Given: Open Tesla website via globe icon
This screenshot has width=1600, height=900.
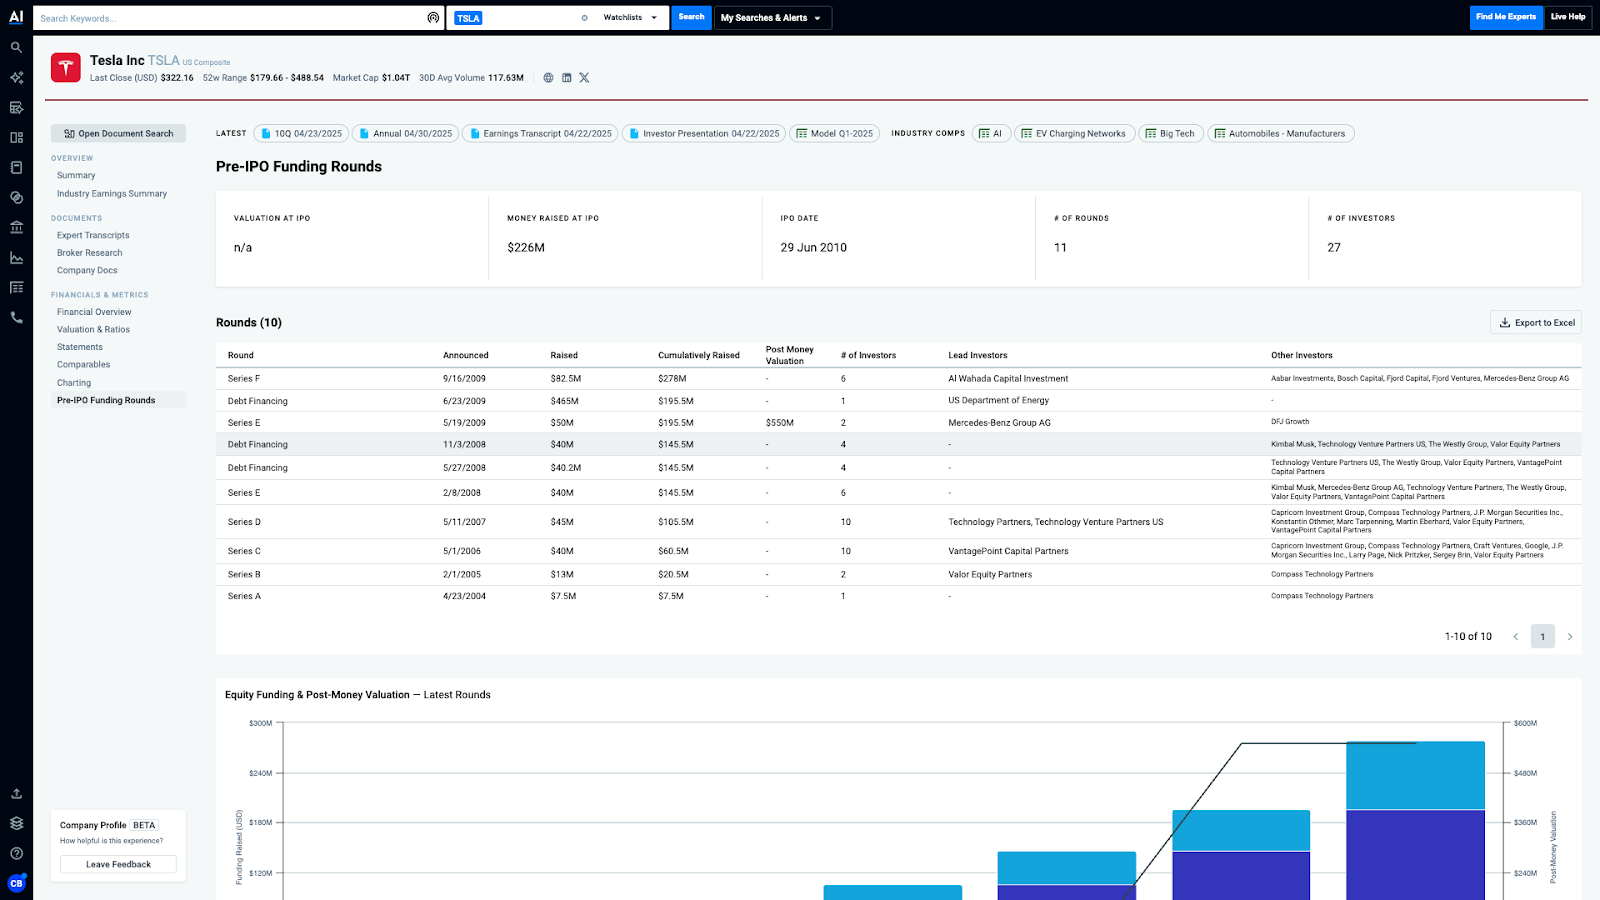Looking at the screenshot, I should (x=548, y=78).
